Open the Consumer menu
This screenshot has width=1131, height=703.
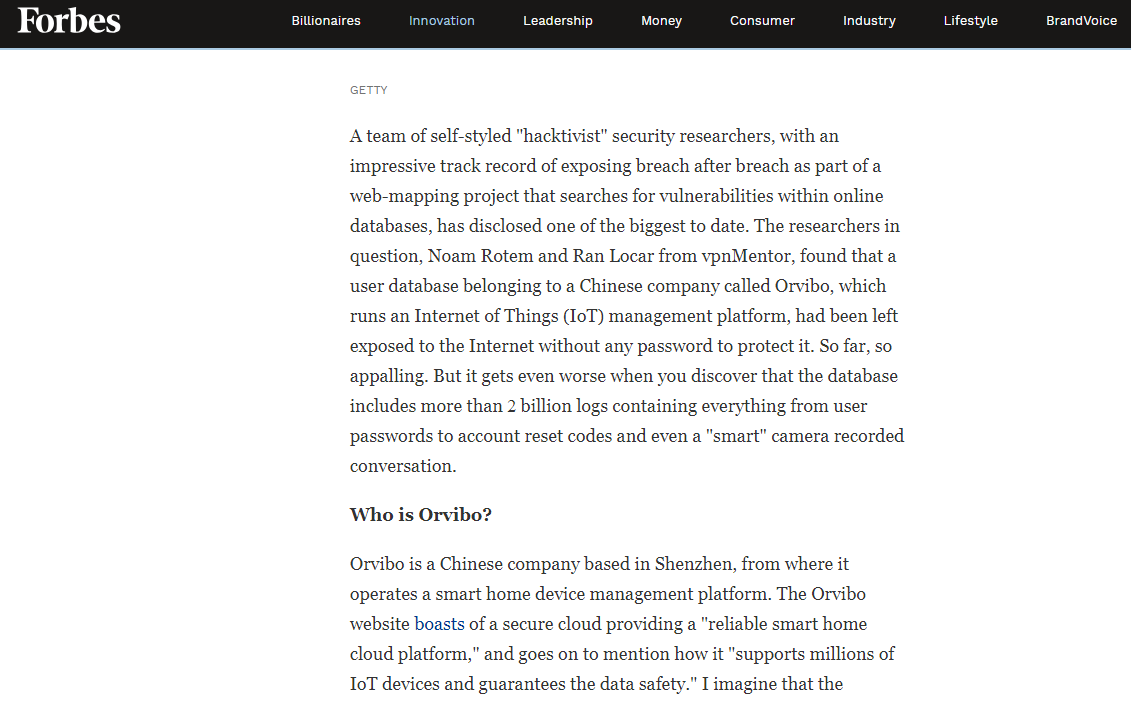pos(762,21)
